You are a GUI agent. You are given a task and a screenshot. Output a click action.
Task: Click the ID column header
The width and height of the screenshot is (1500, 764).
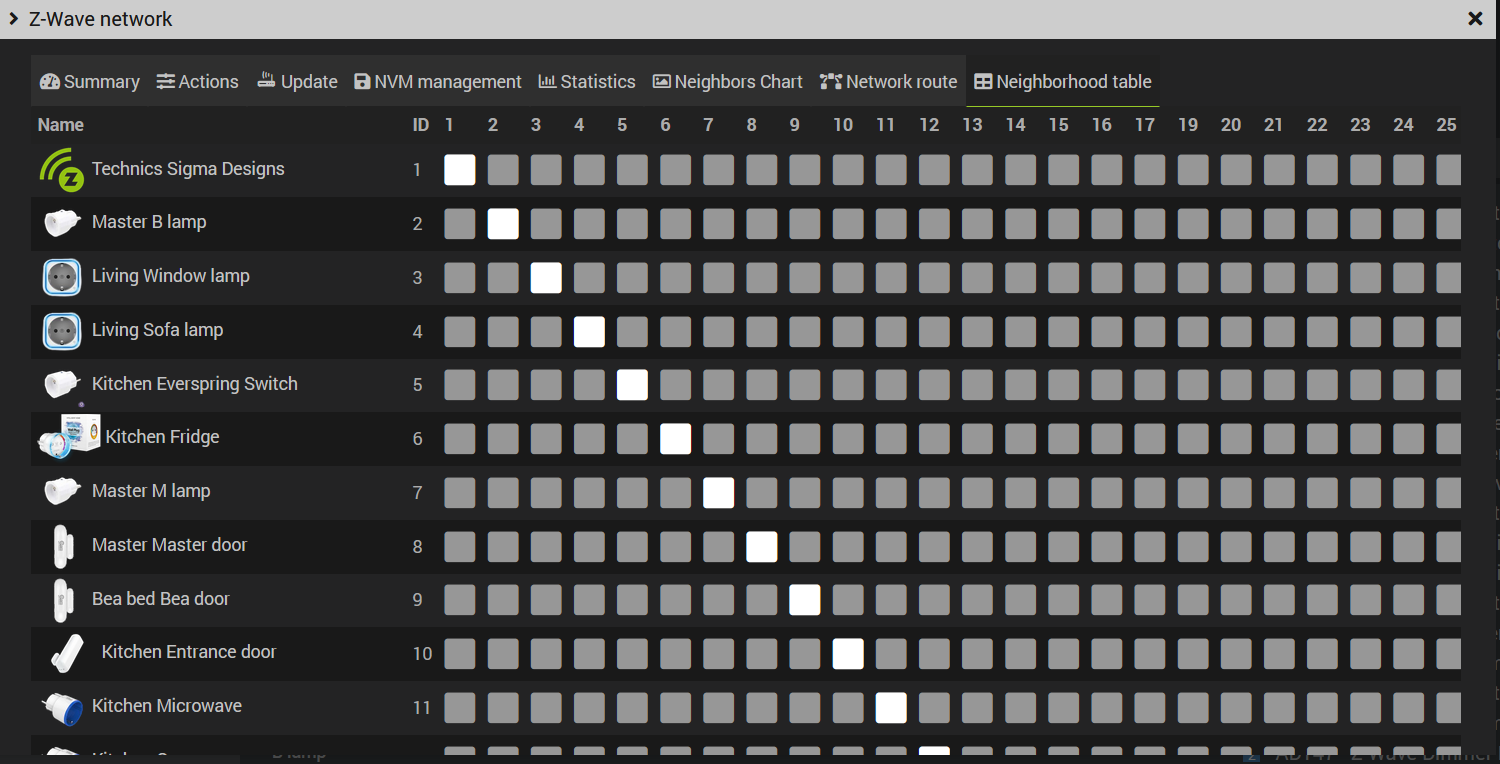point(421,125)
